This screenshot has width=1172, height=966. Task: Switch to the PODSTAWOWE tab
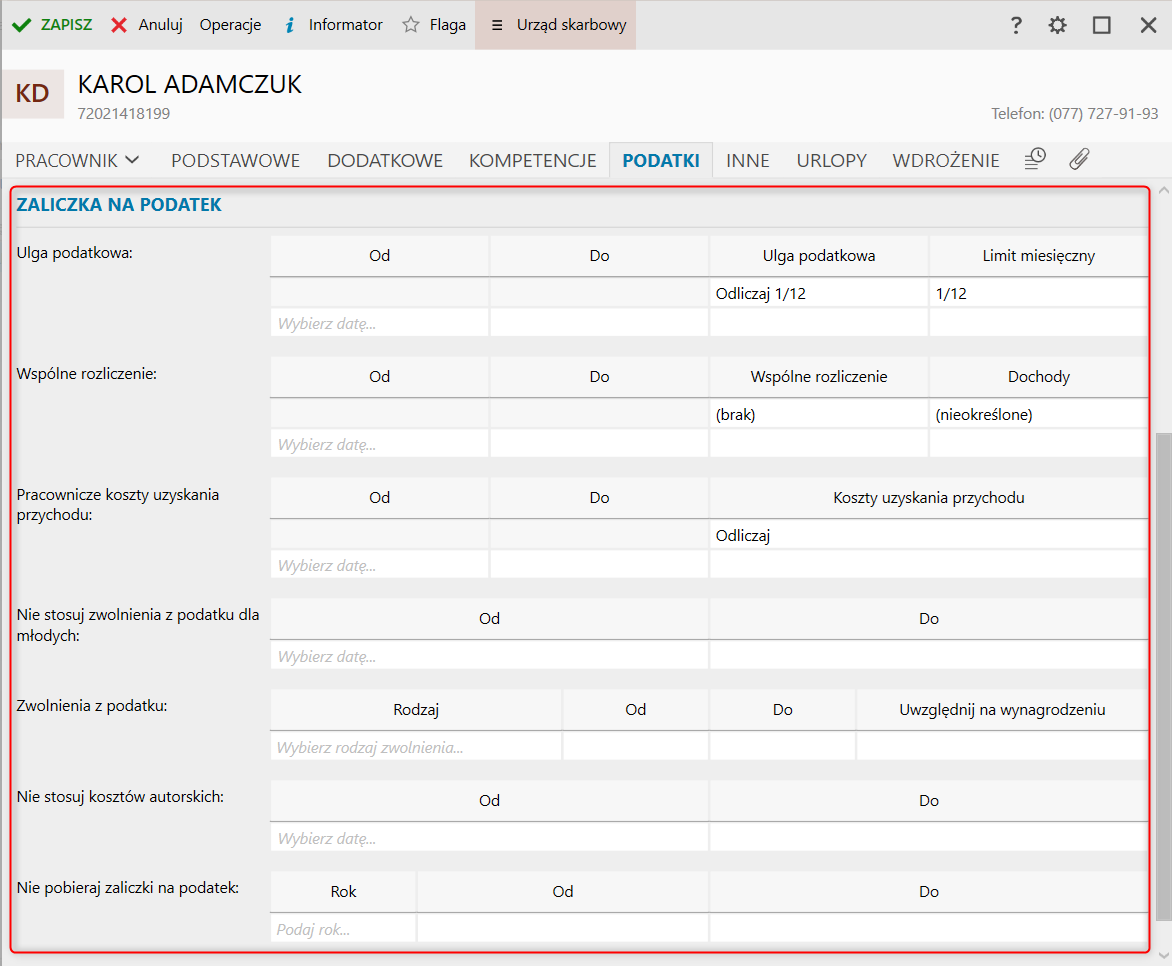236,160
